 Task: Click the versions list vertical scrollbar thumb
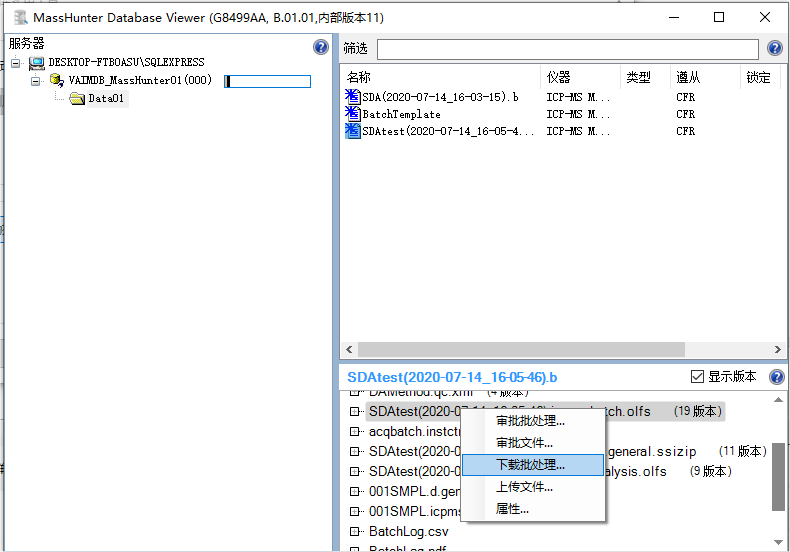click(x=778, y=476)
